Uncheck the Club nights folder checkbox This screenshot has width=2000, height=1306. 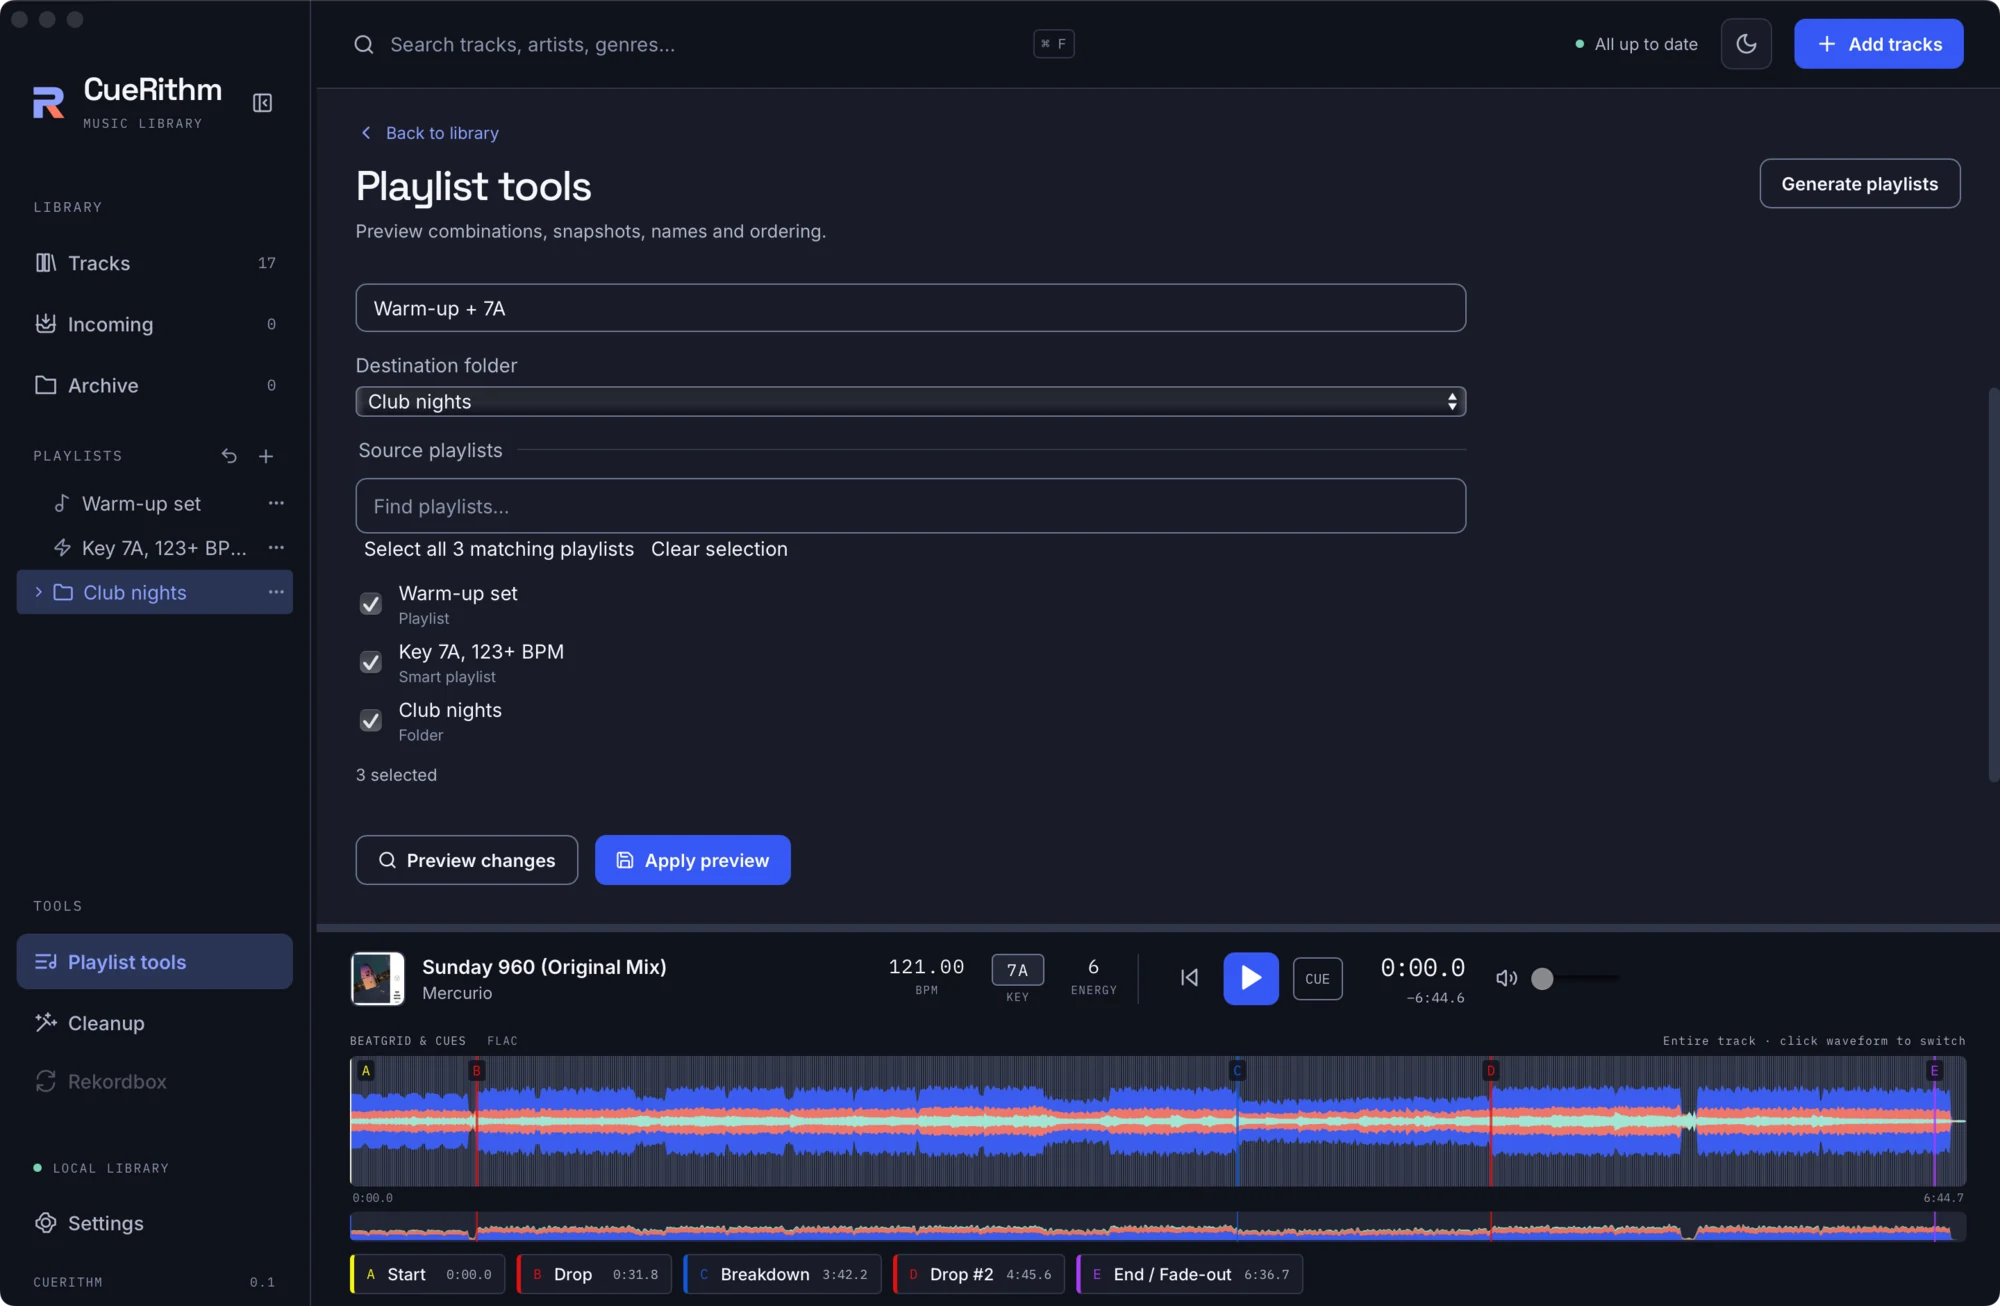tap(371, 721)
